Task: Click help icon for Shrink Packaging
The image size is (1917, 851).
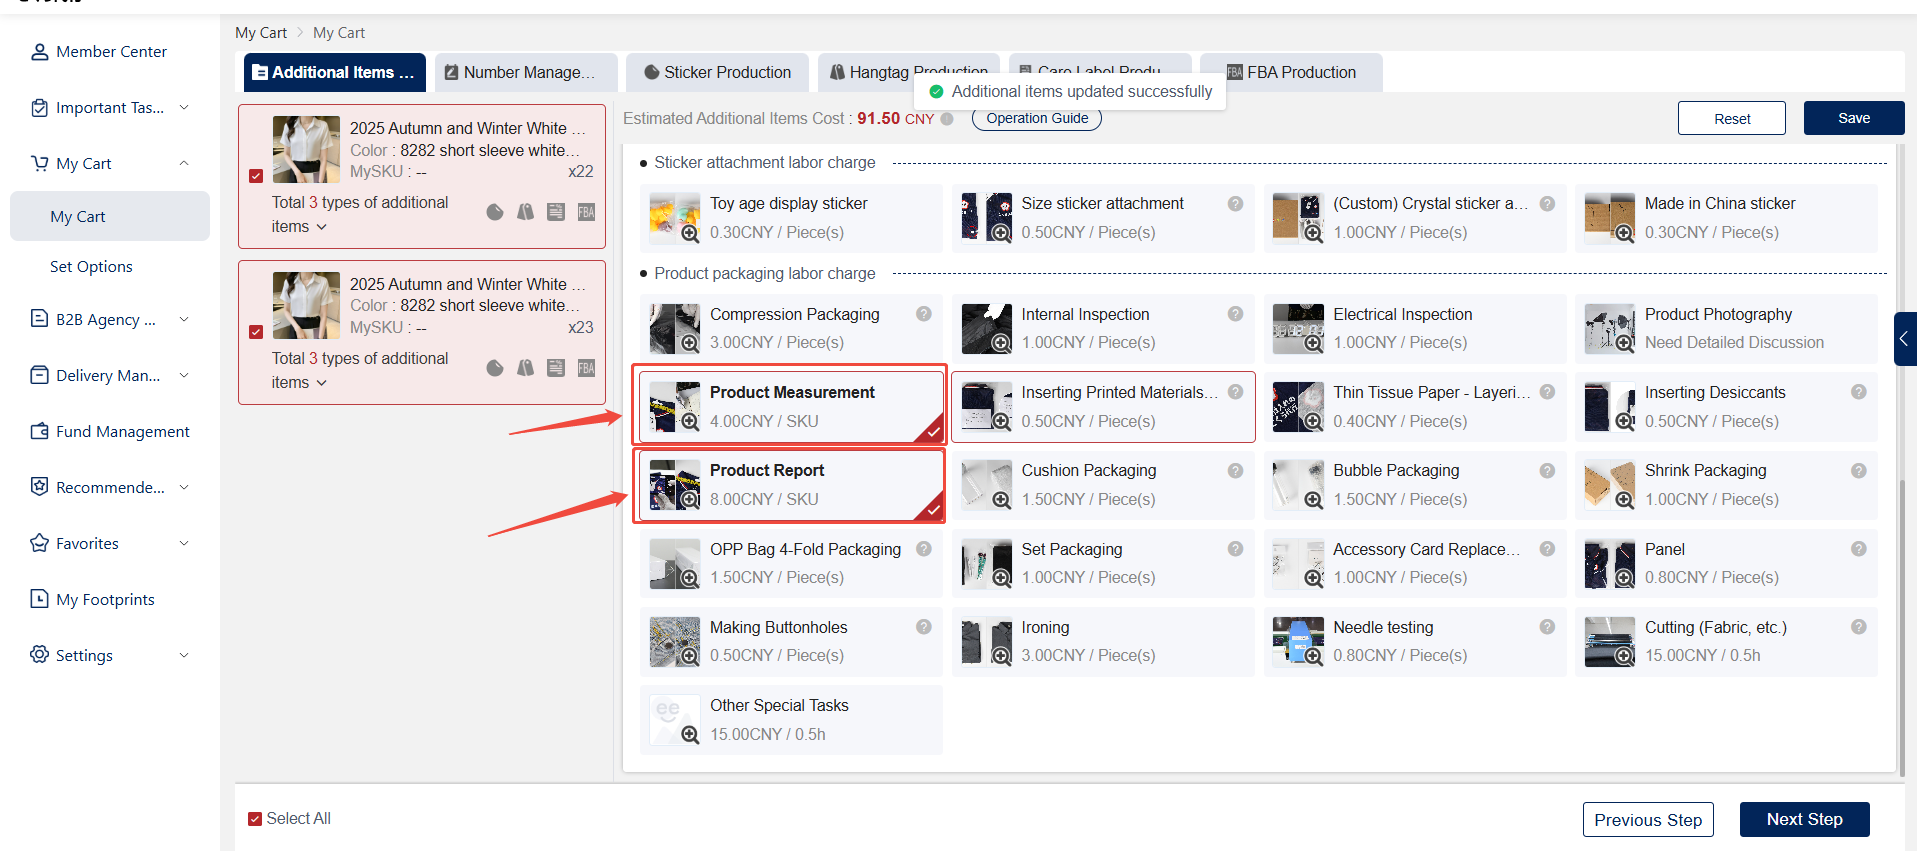Action: point(1859,470)
